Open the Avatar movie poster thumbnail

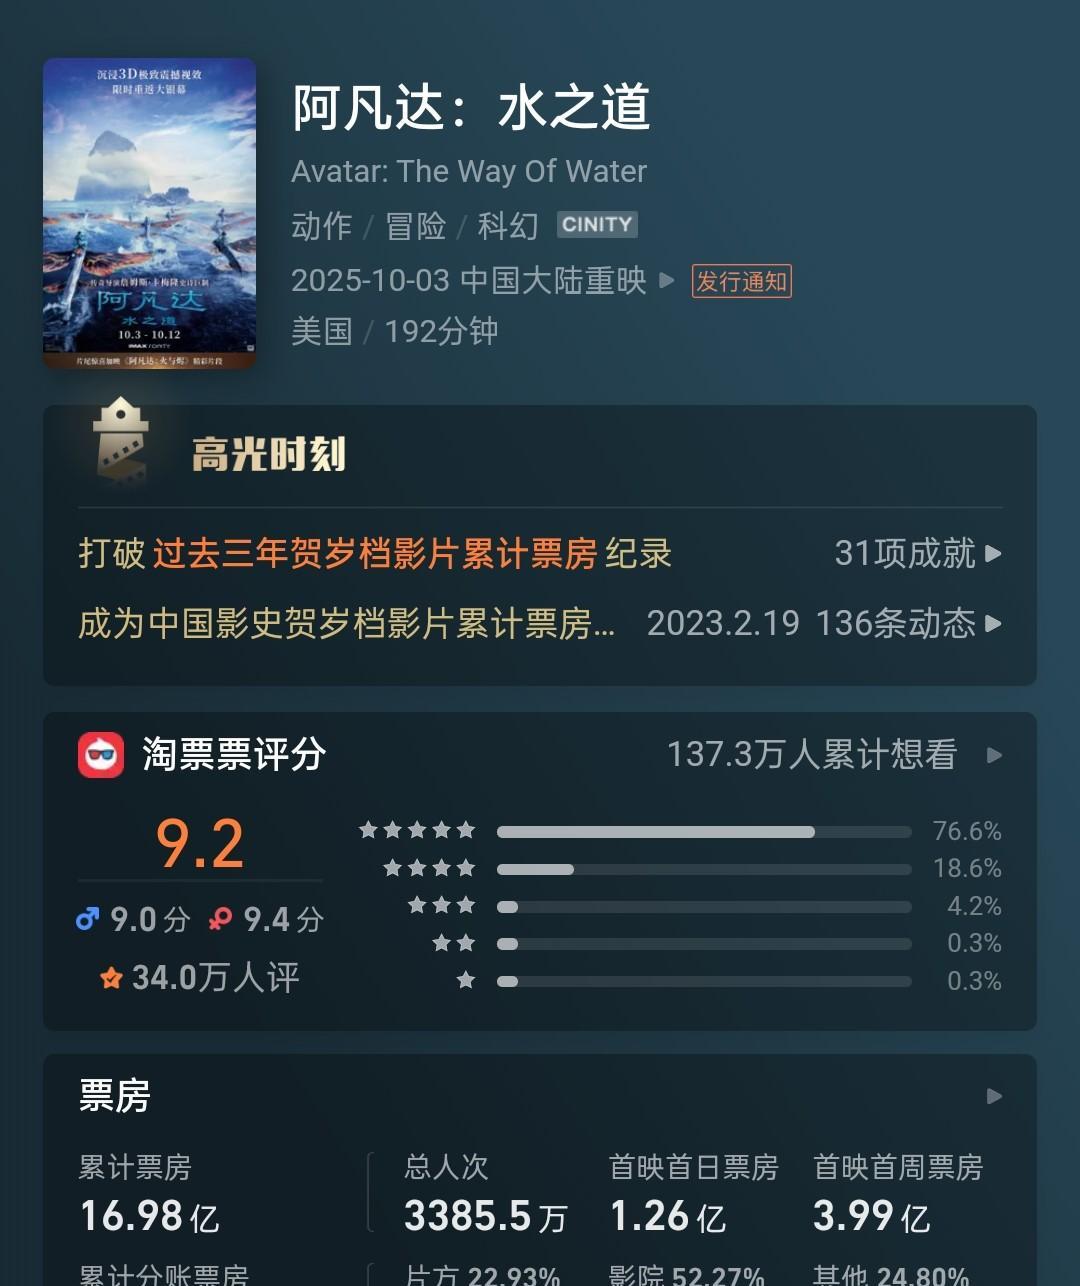click(x=149, y=214)
